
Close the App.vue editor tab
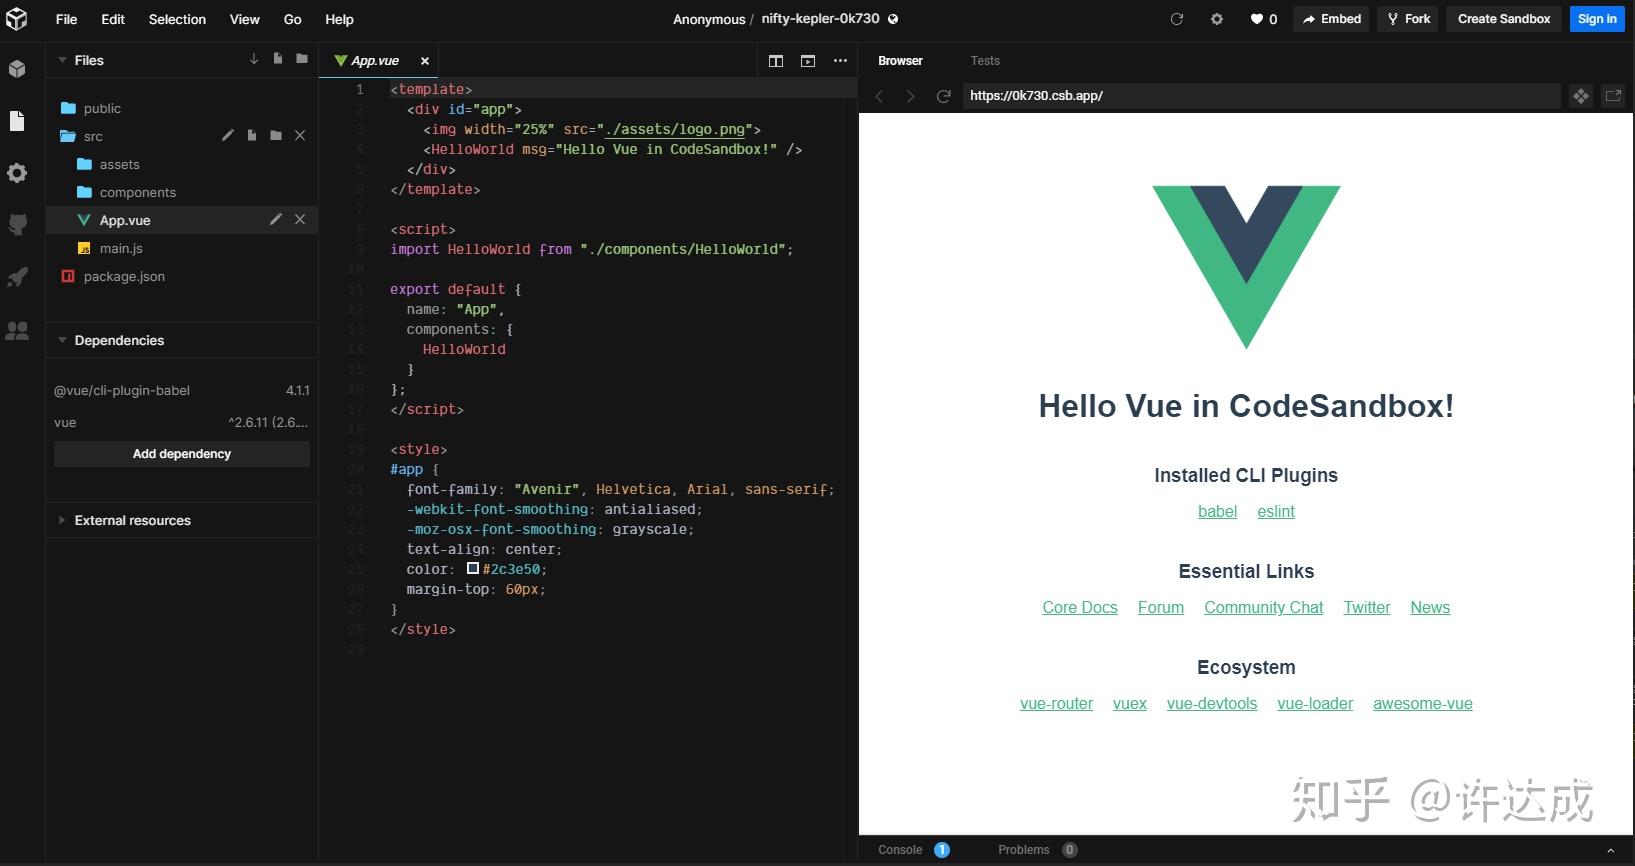425,61
